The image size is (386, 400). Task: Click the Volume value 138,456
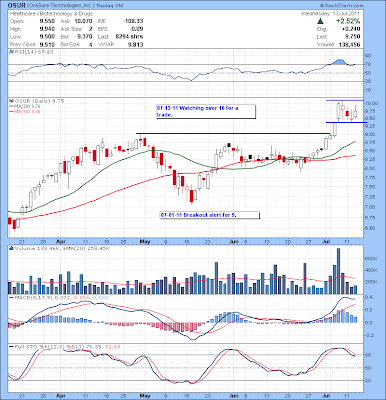click(350, 44)
